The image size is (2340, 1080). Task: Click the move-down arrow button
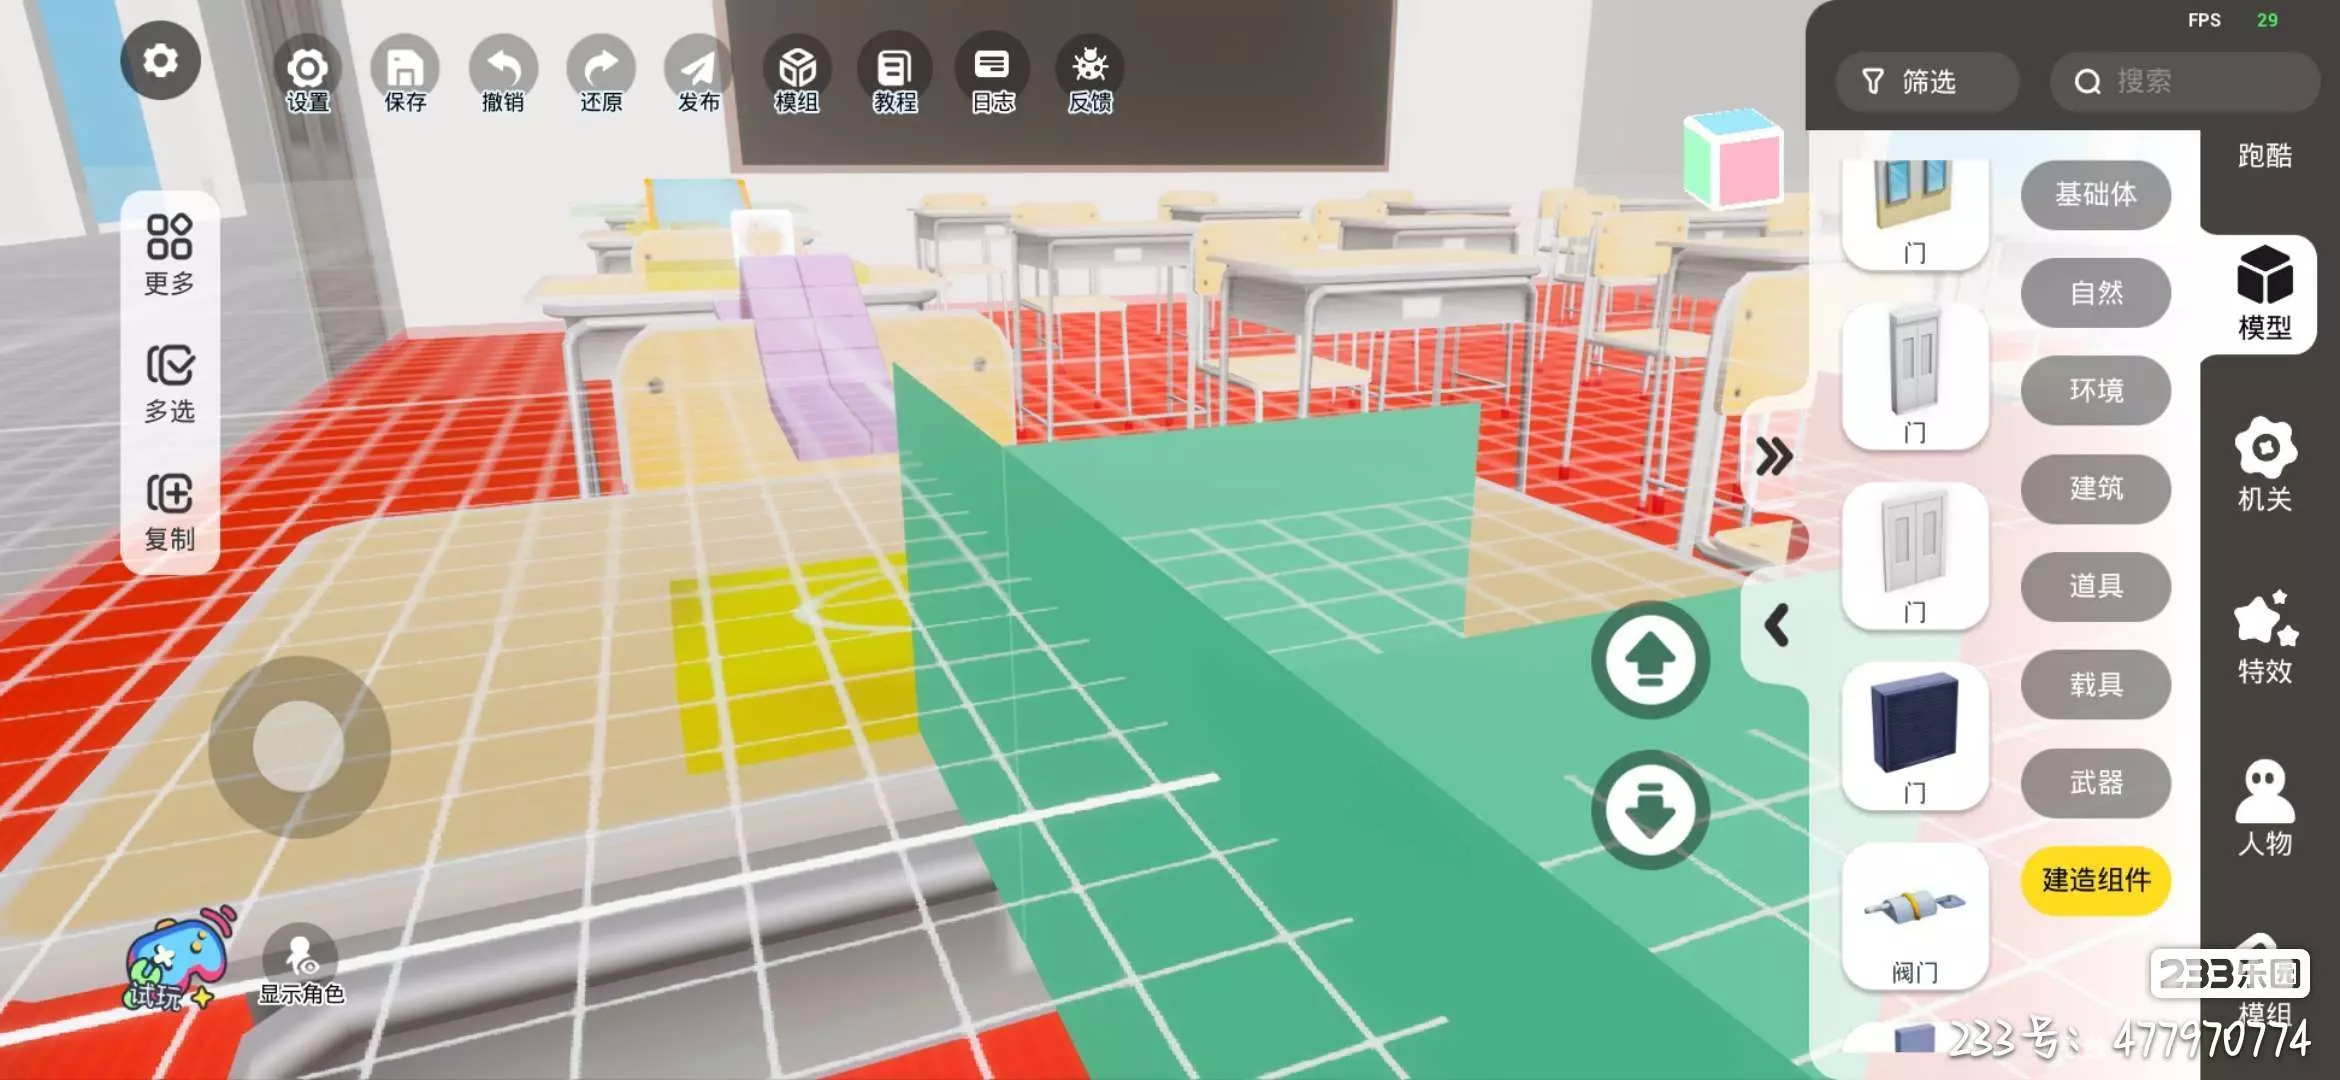point(1650,809)
